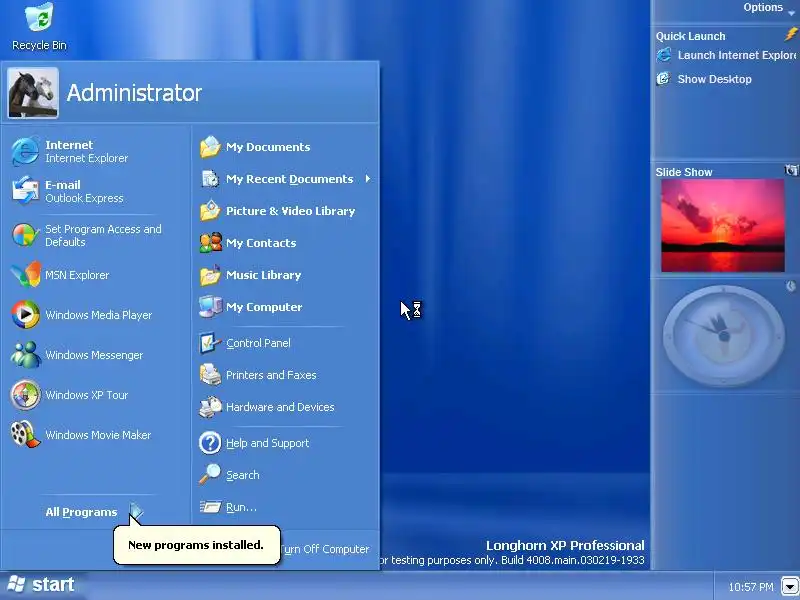800x600 pixels.
Task: Click the My Computer text label
Action: pyautogui.click(x=264, y=307)
